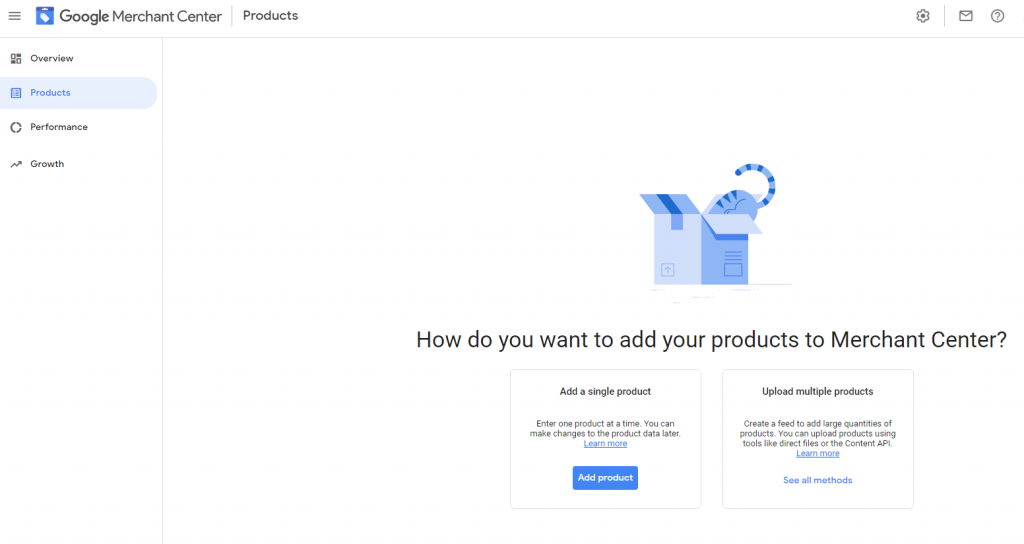
Task: Click the Overview dashboard icon in sidebar
Action: pos(16,58)
